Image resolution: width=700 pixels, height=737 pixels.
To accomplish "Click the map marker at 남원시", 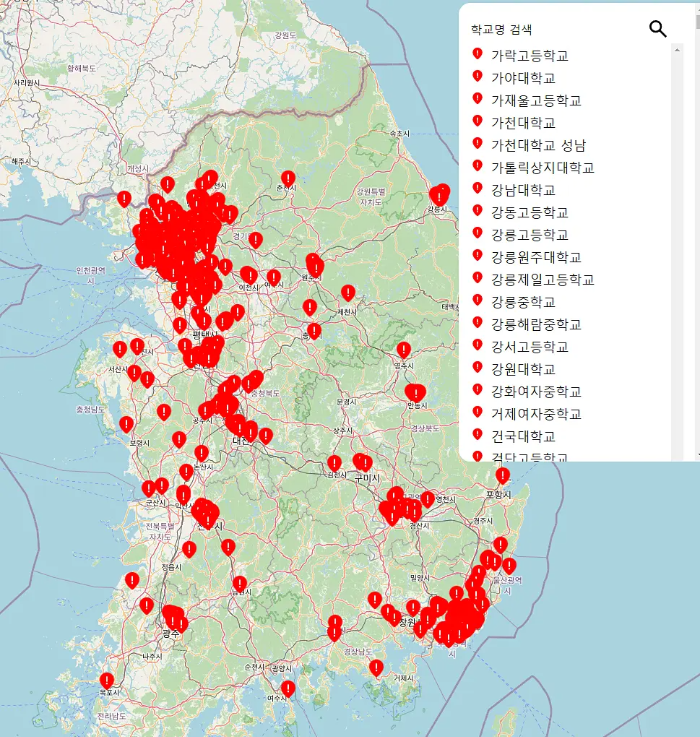I will point(240,585).
